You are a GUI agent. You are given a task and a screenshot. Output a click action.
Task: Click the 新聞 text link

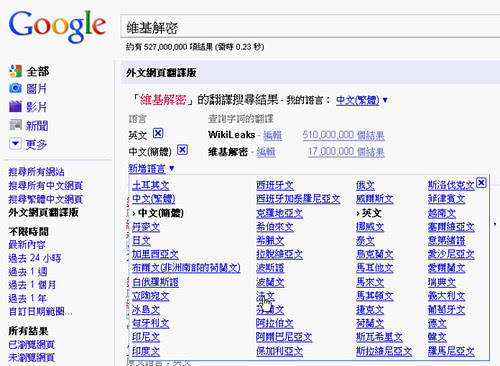(x=37, y=126)
